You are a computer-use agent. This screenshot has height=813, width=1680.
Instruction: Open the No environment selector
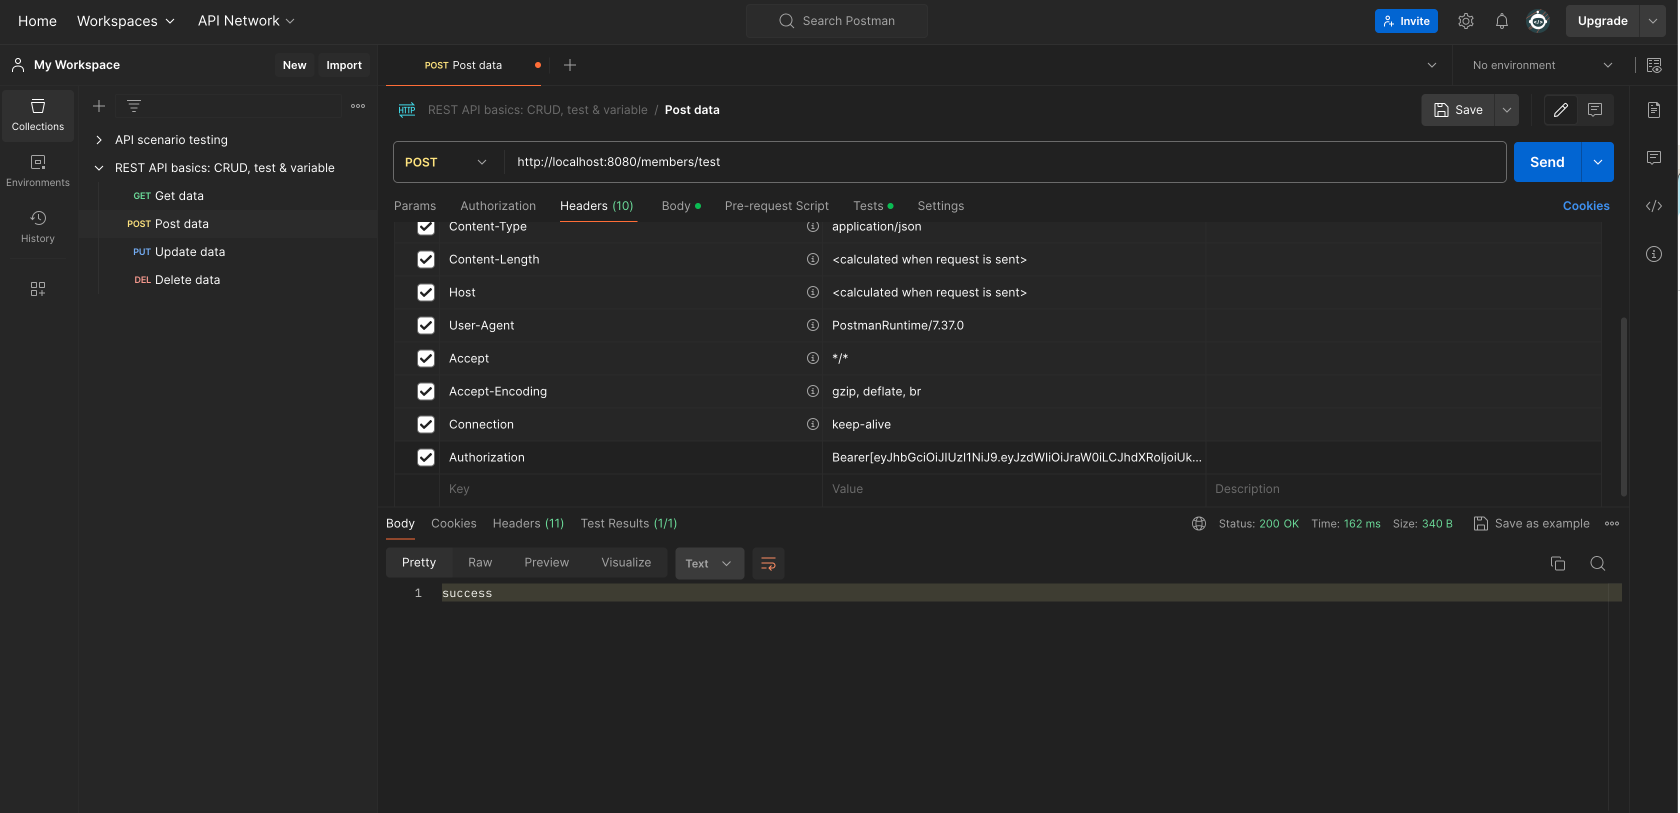pos(1542,65)
